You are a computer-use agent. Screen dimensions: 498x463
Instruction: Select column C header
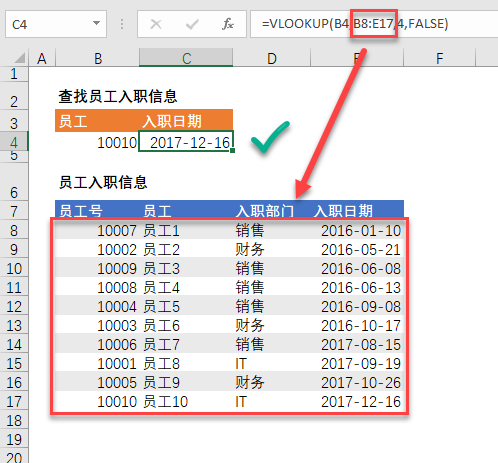point(186,59)
